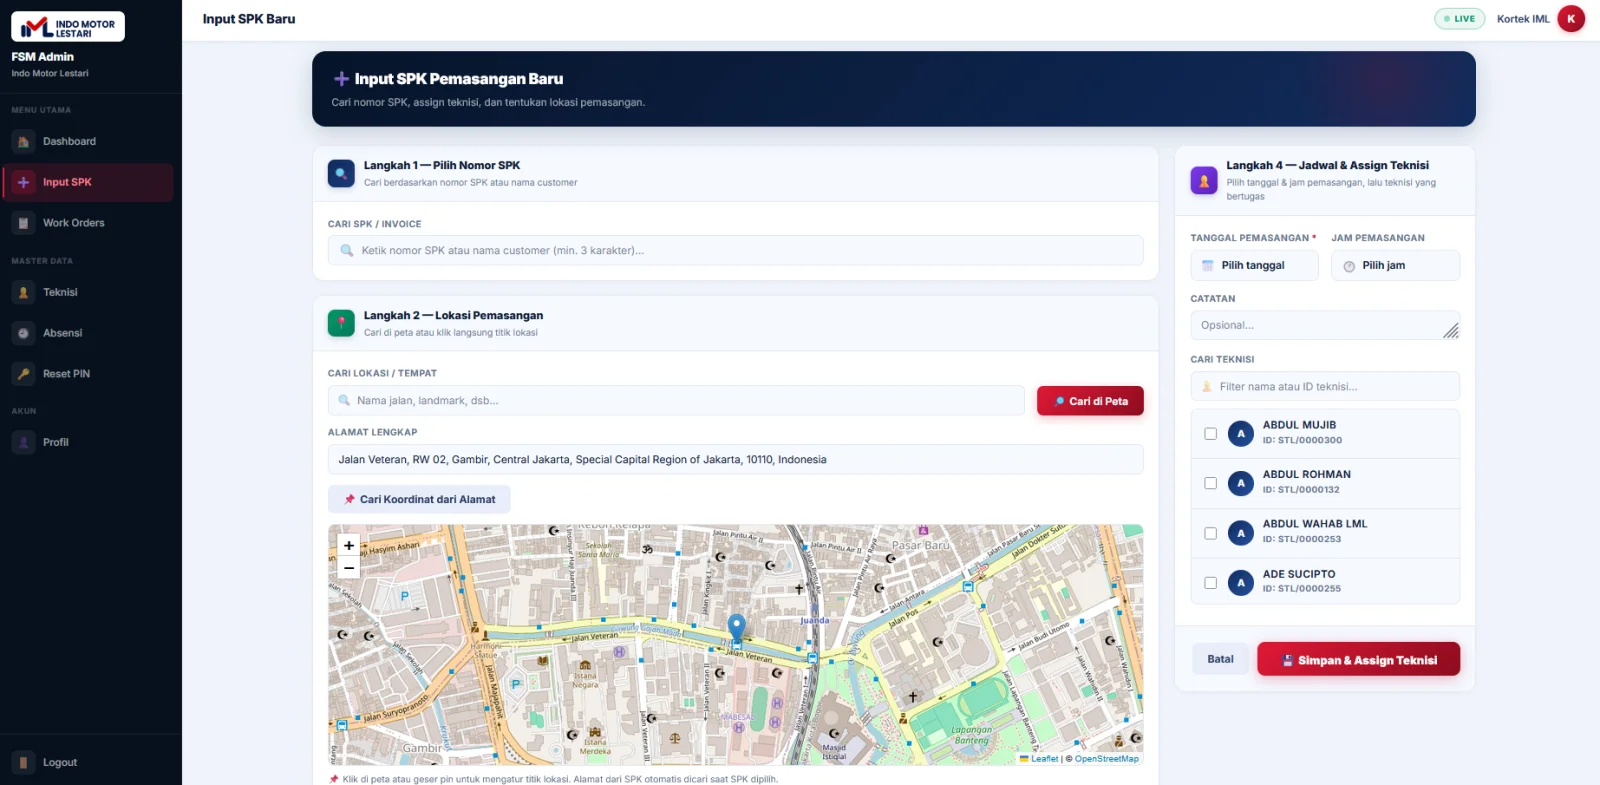This screenshot has width=1600, height=785.
Task: Click the Langkah 4 technician icon
Action: pos(1204,180)
